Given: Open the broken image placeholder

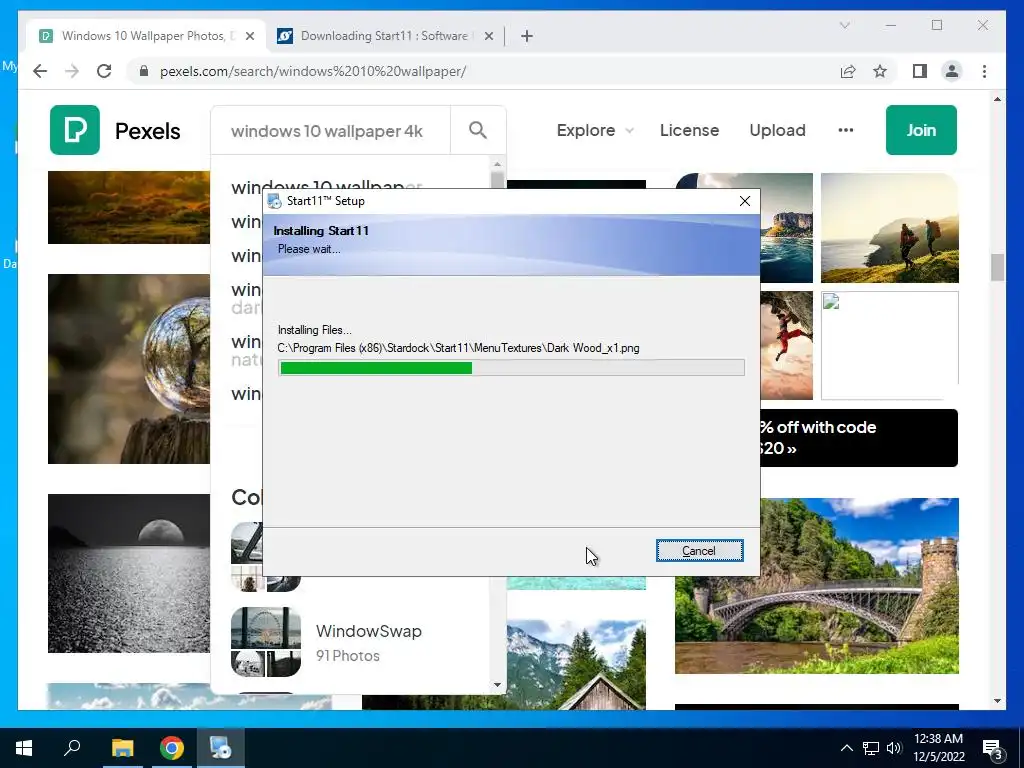Looking at the screenshot, I should [889, 345].
